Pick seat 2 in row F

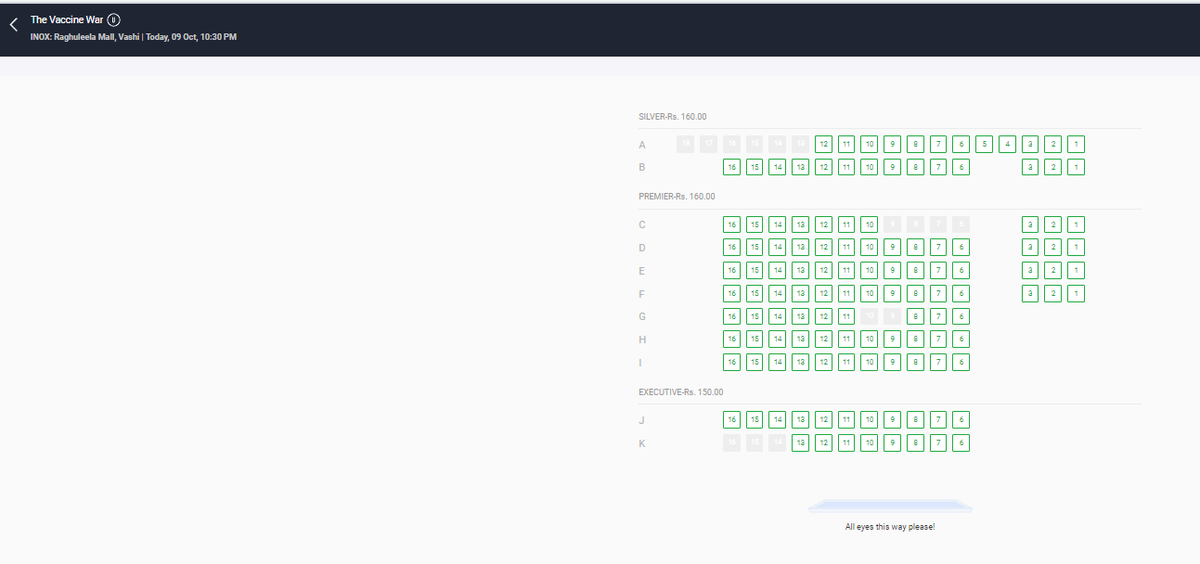click(x=1053, y=293)
